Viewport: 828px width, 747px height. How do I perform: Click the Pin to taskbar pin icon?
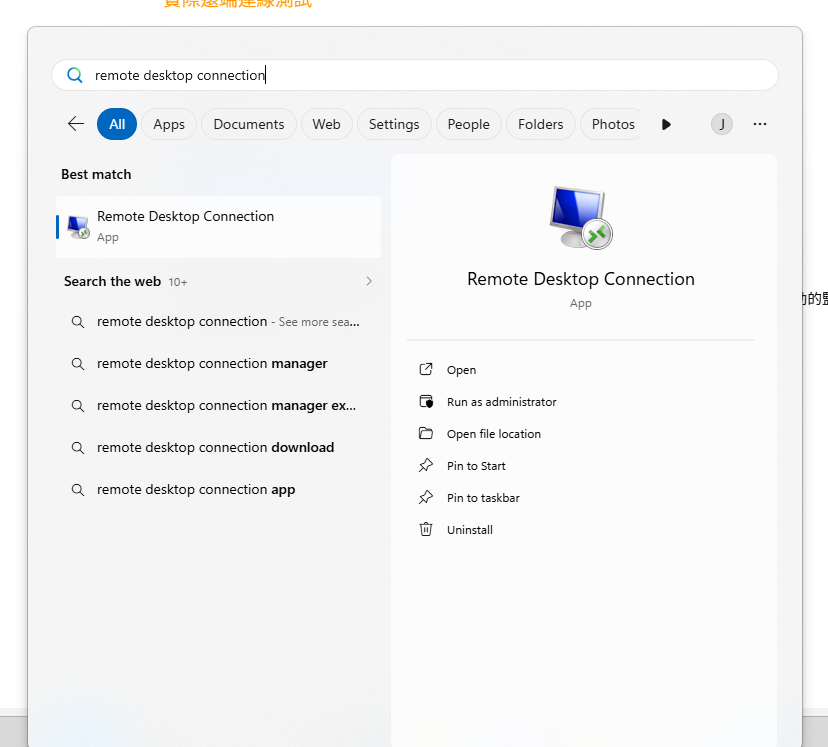(x=426, y=497)
